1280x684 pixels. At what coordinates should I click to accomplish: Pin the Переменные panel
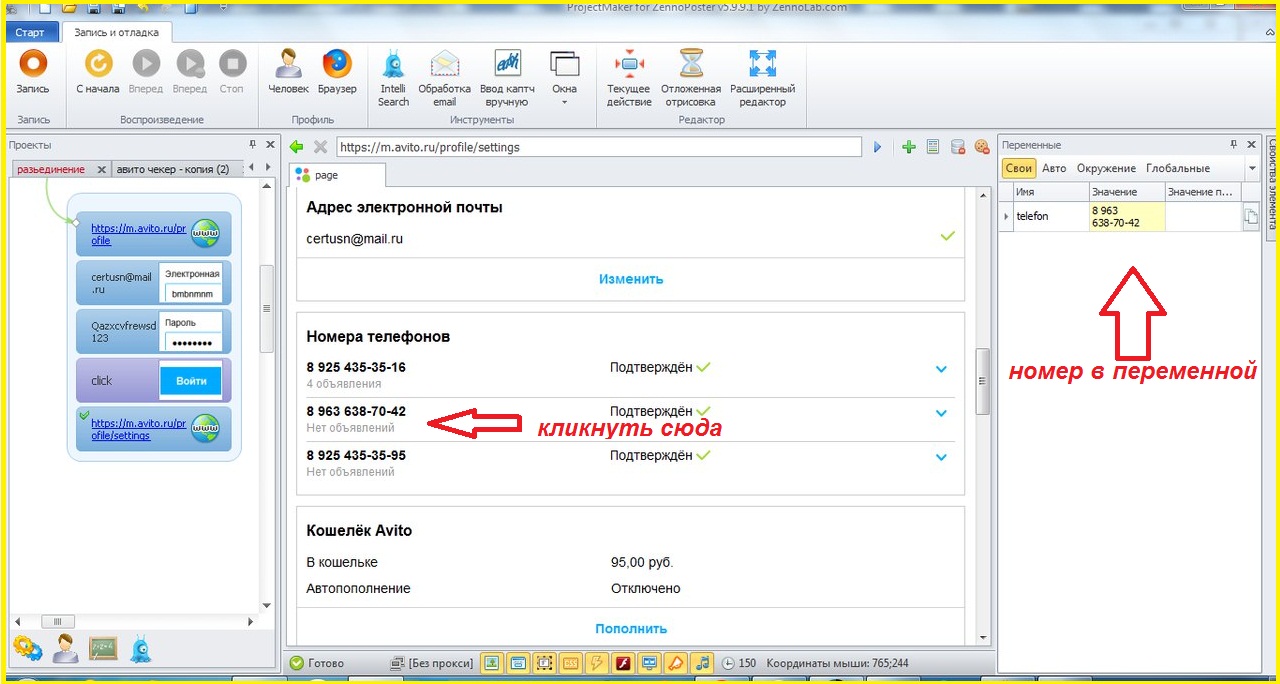(1233, 145)
